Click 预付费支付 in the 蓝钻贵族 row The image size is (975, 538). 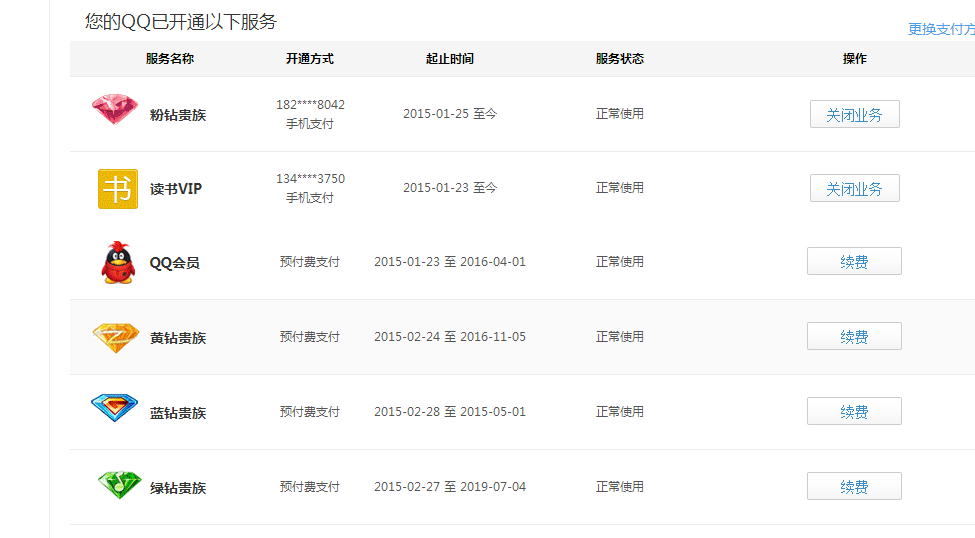(x=310, y=412)
